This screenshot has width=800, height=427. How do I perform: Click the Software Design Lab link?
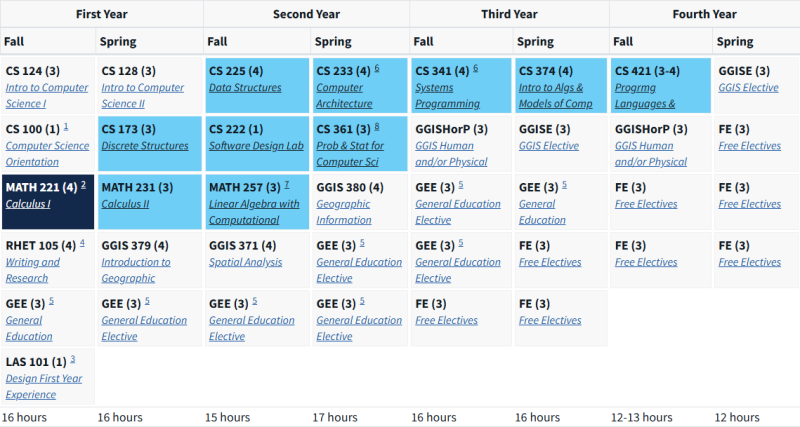(256, 146)
